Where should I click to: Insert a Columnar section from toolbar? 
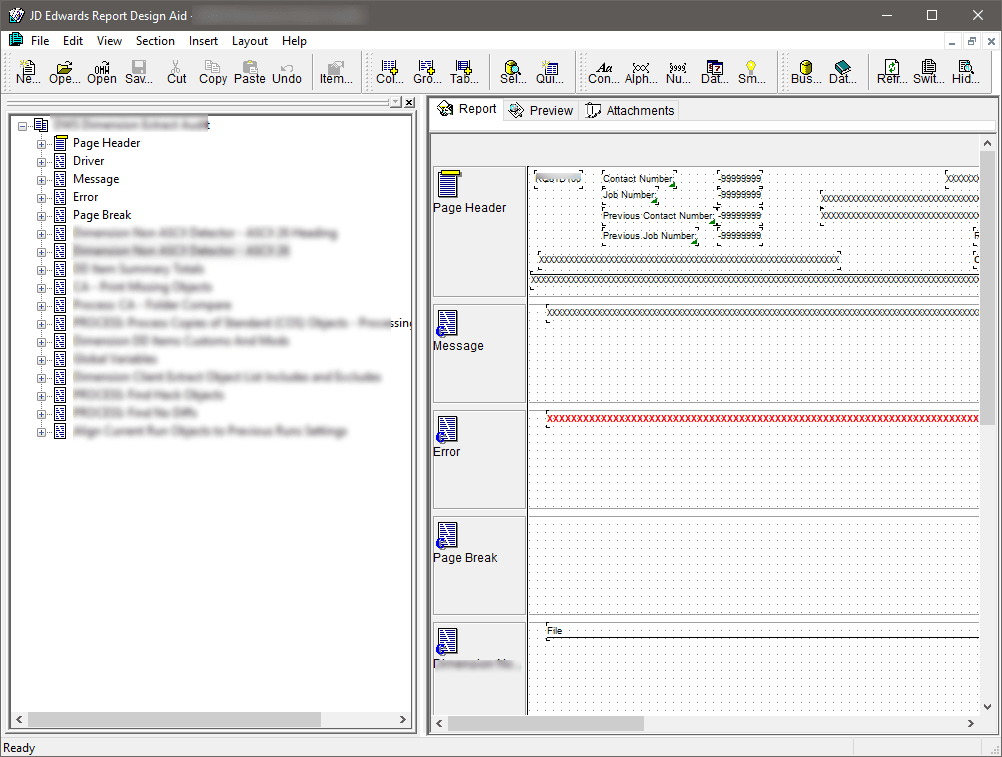(x=389, y=71)
